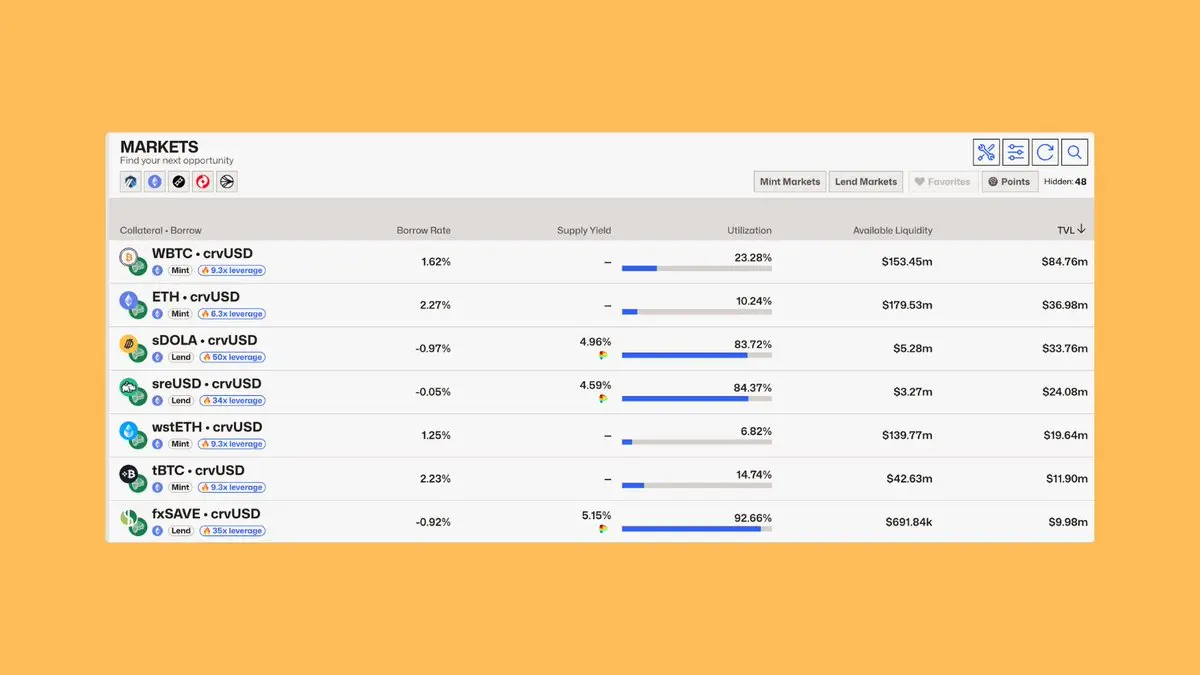Click the 14.74% utilization value
1200x675 pixels.
pyautogui.click(x=753, y=474)
